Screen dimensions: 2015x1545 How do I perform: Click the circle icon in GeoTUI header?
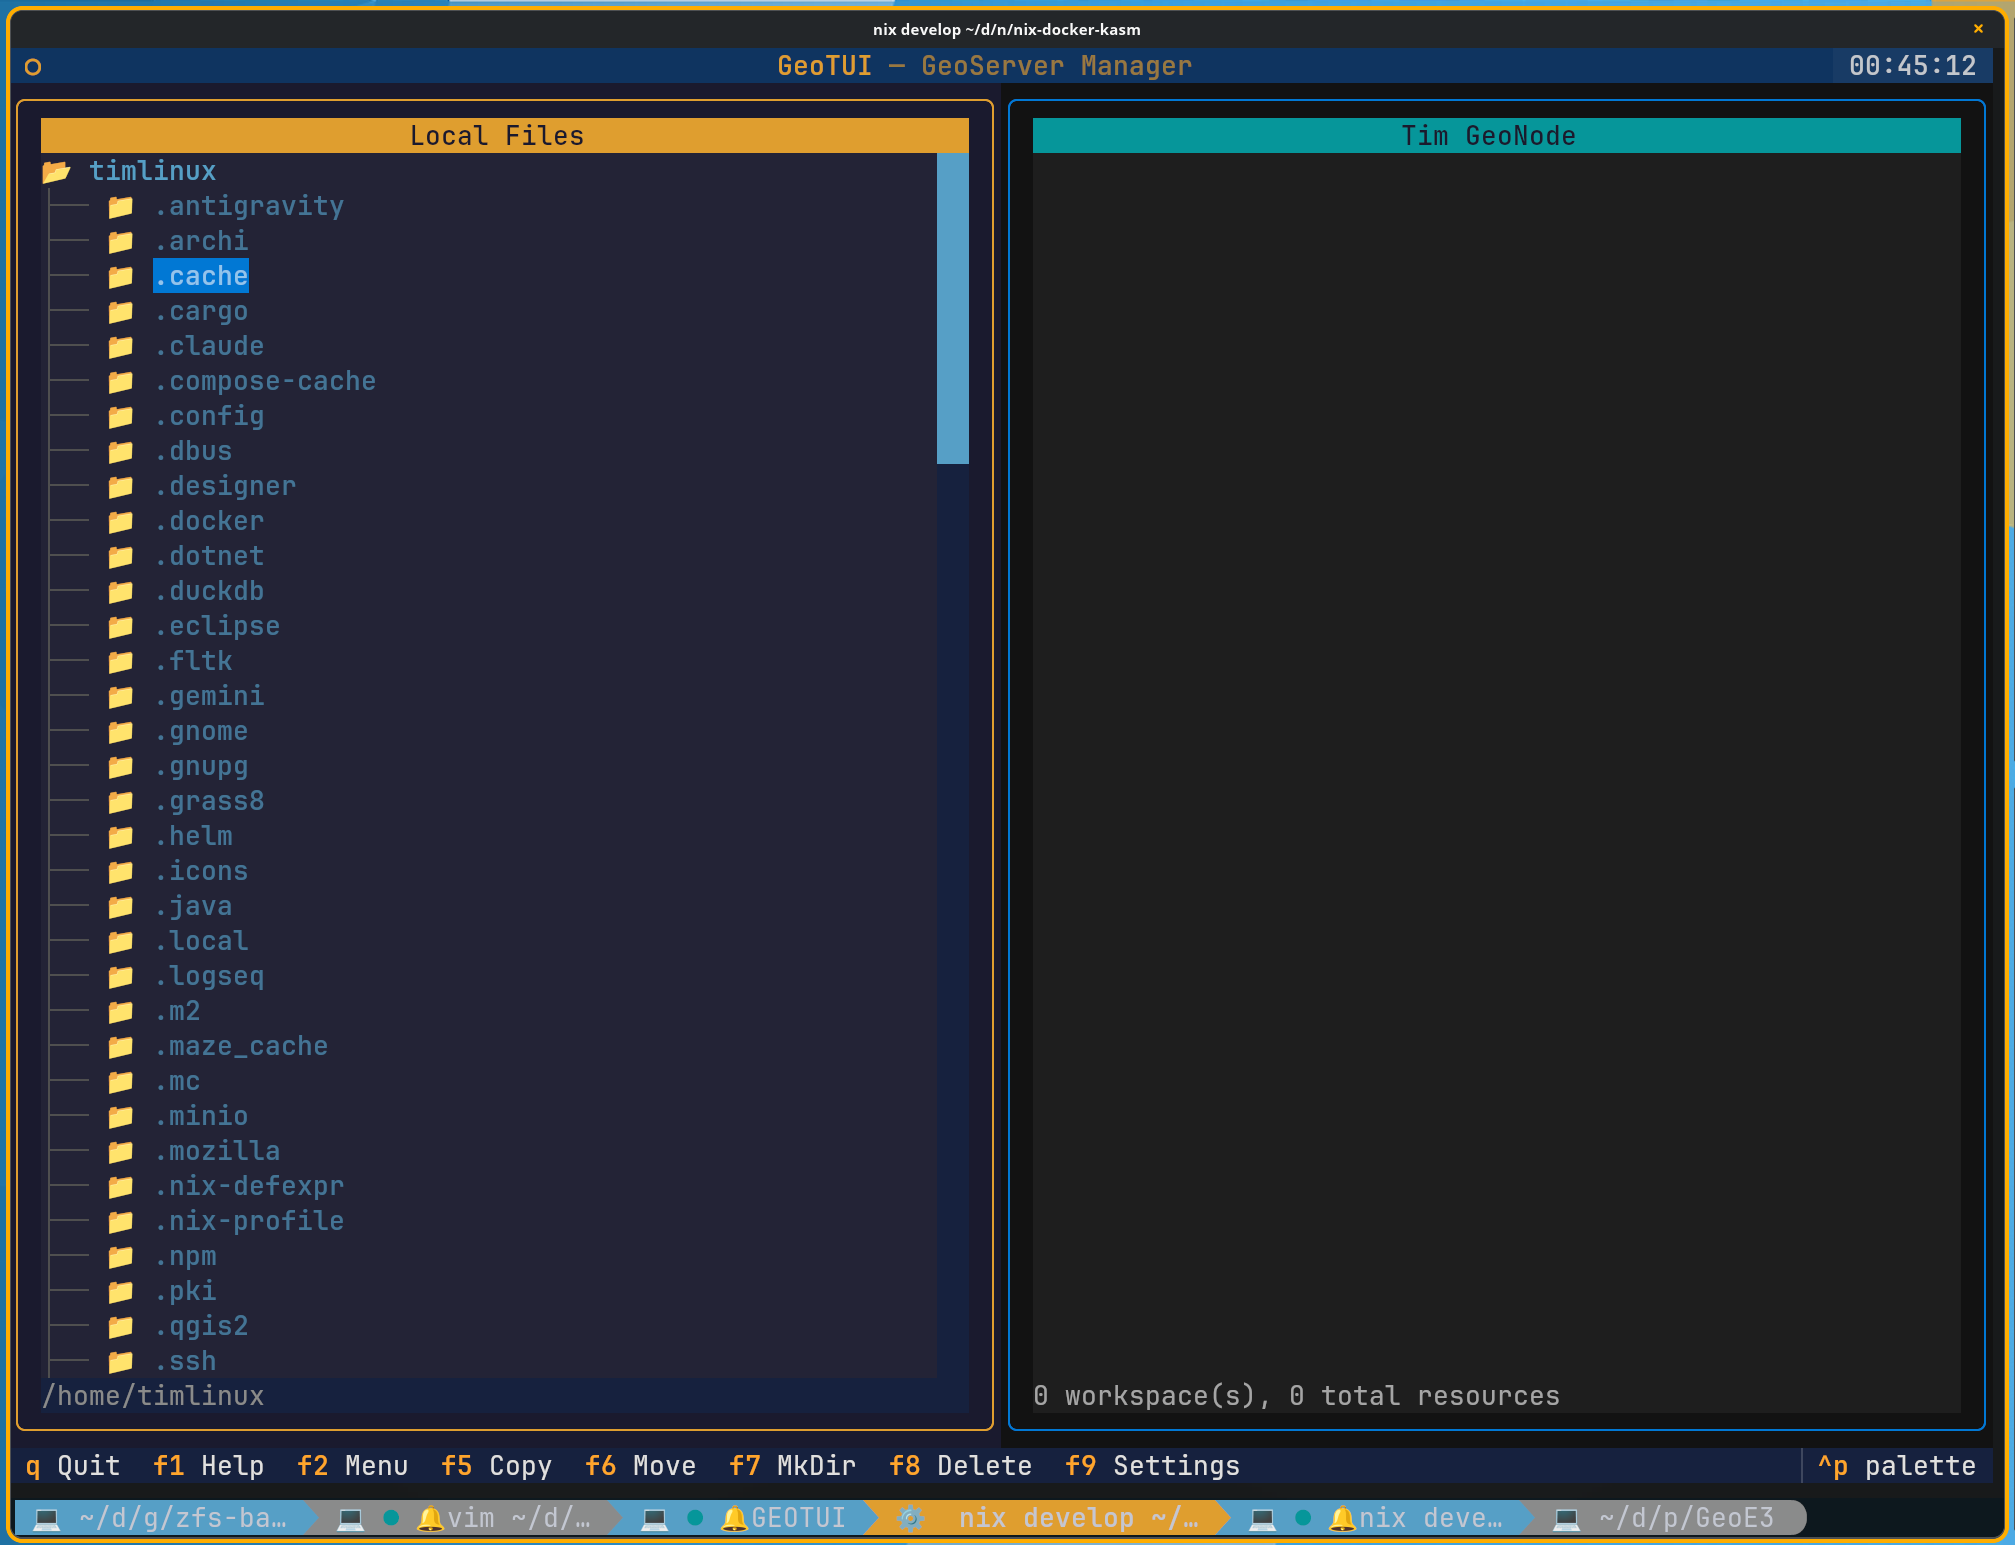[33, 67]
